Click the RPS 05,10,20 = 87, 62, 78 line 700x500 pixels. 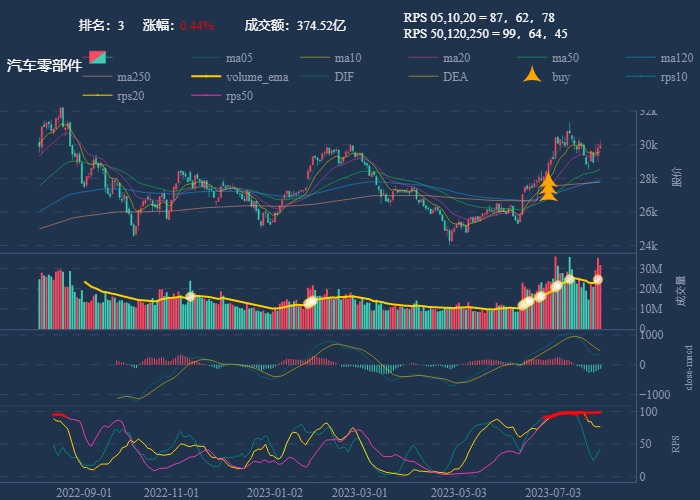click(479, 17)
